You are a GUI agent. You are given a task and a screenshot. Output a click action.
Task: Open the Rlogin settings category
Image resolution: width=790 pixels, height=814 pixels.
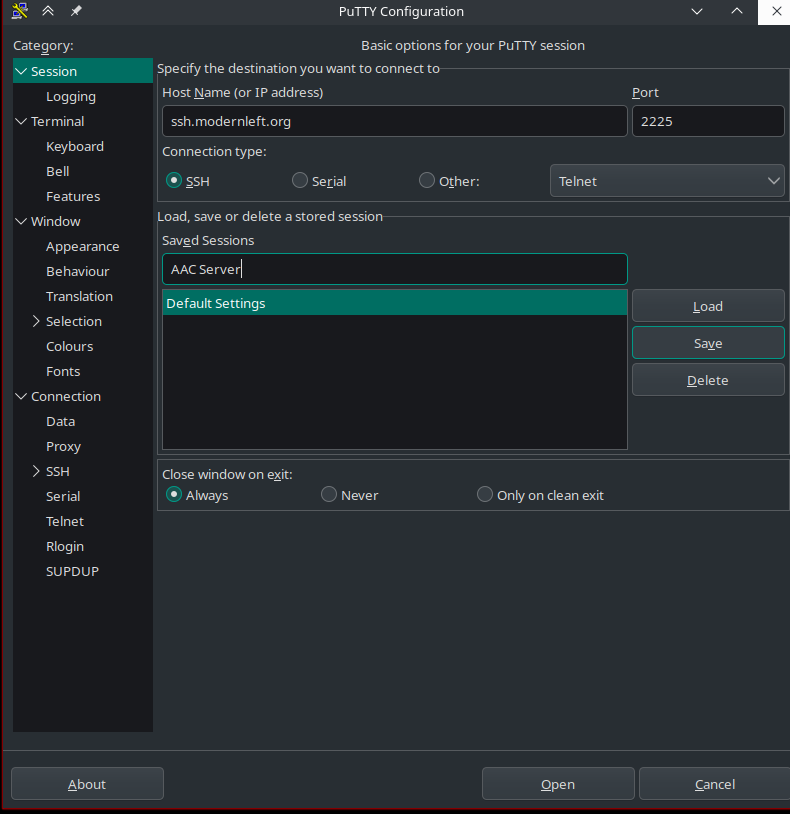pos(65,546)
